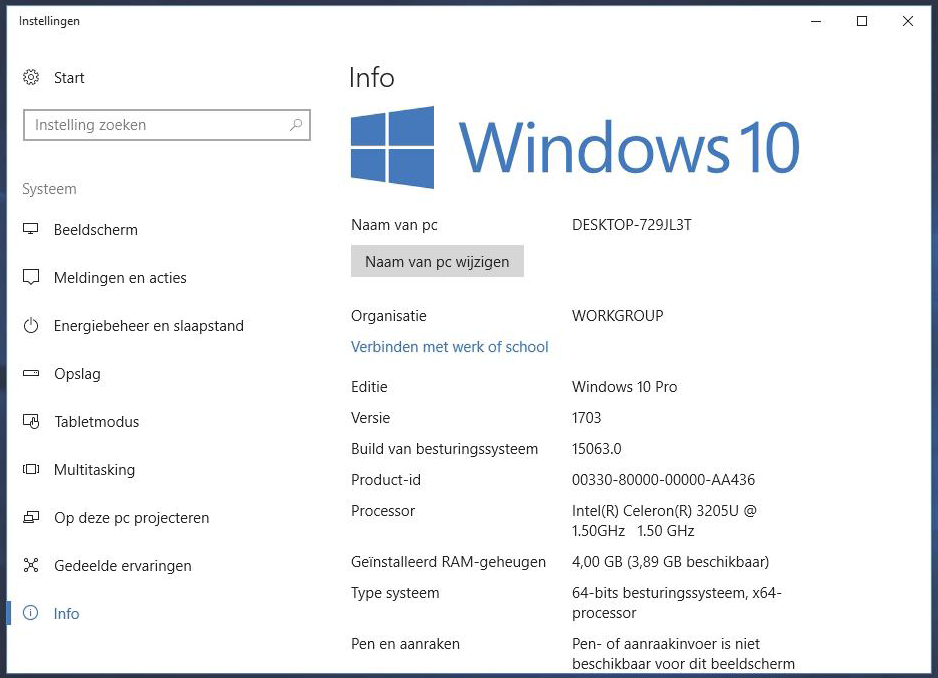This screenshot has height=678, width=938.
Task: Open Gedeelde ervaringen via its icon
Action: coord(31,565)
